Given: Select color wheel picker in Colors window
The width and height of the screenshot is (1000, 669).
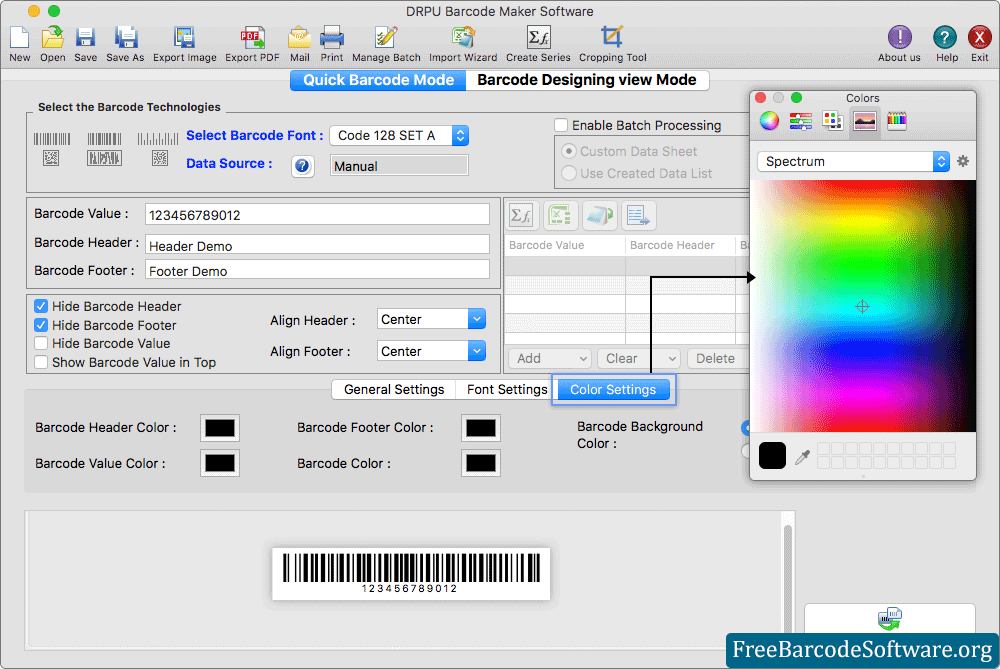Looking at the screenshot, I should tap(769, 121).
